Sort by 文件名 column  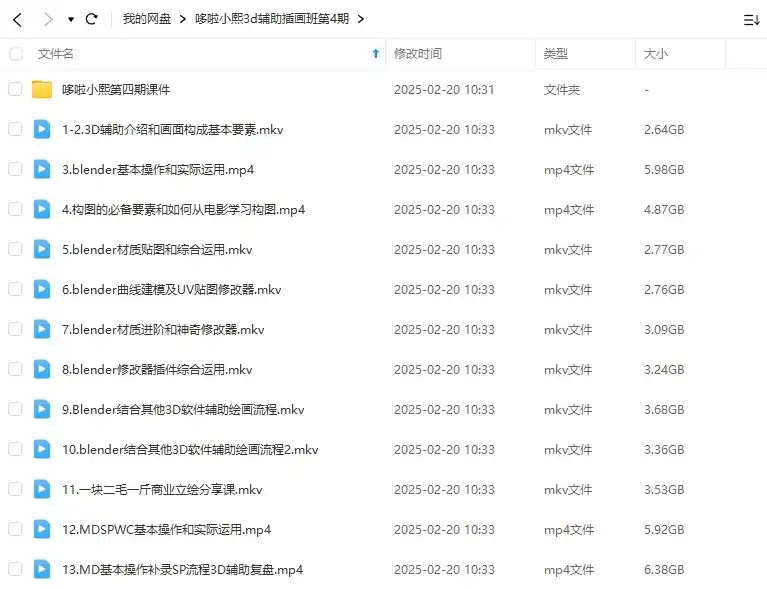tap(55, 54)
